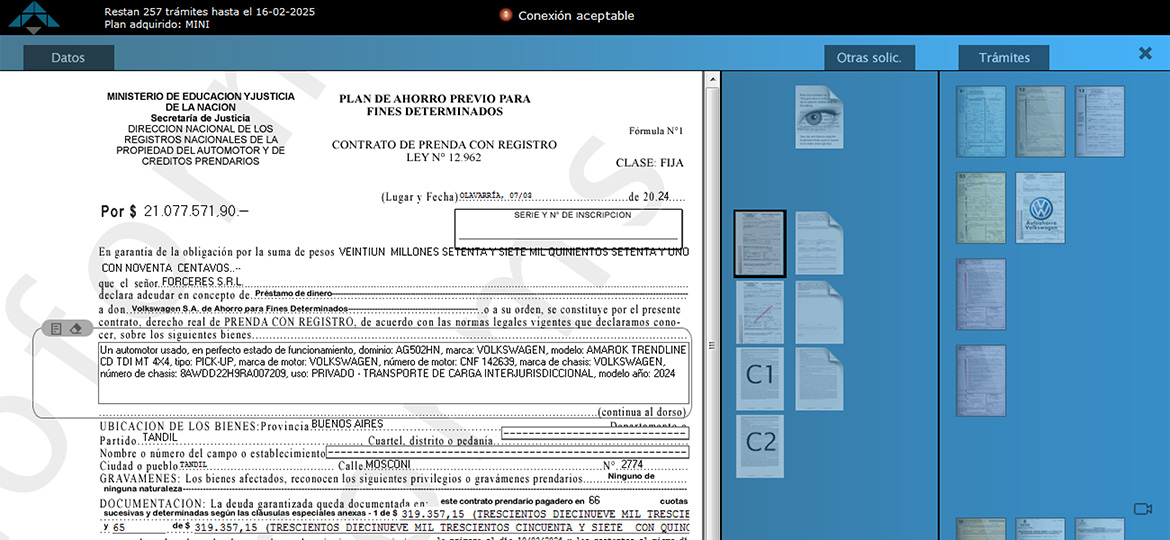This screenshot has height=540, width=1170.
Task: Open first document thumbnail in Trámites panel
Action: point(980,121)
